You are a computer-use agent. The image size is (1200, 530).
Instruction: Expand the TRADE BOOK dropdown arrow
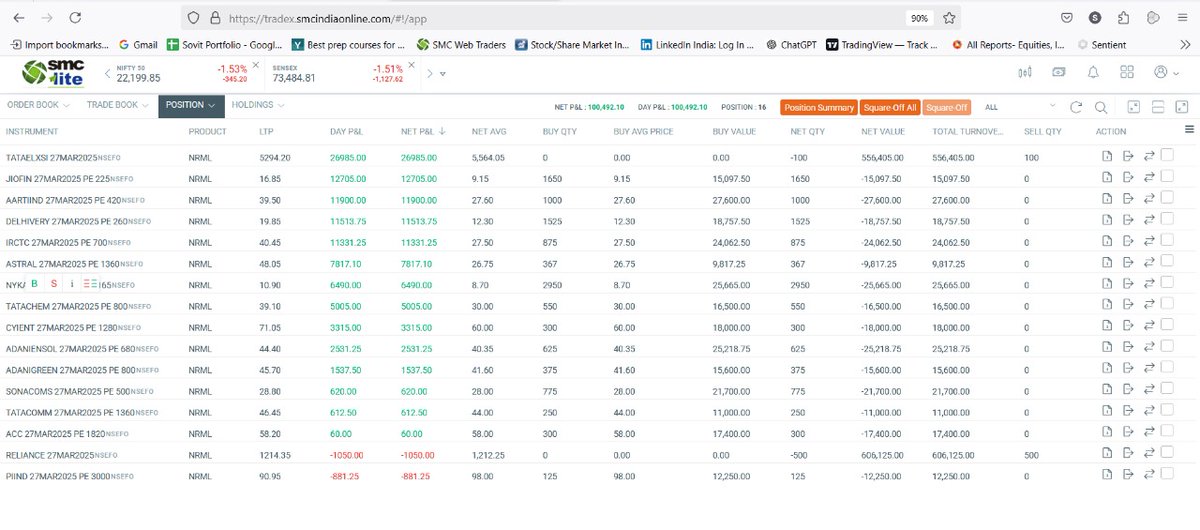coord(146,105)
